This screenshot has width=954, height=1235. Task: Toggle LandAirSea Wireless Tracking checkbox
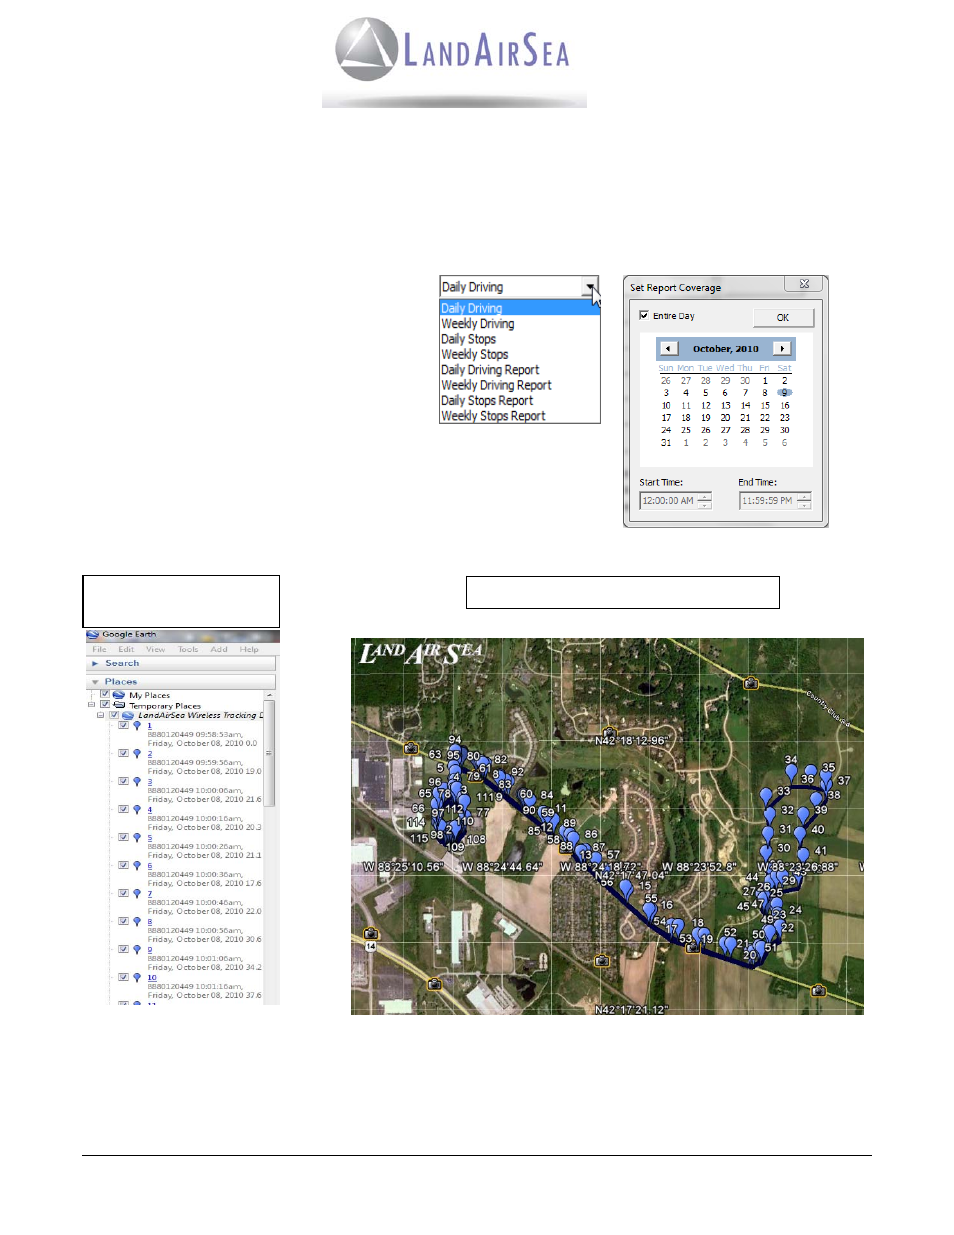point(114,715)
